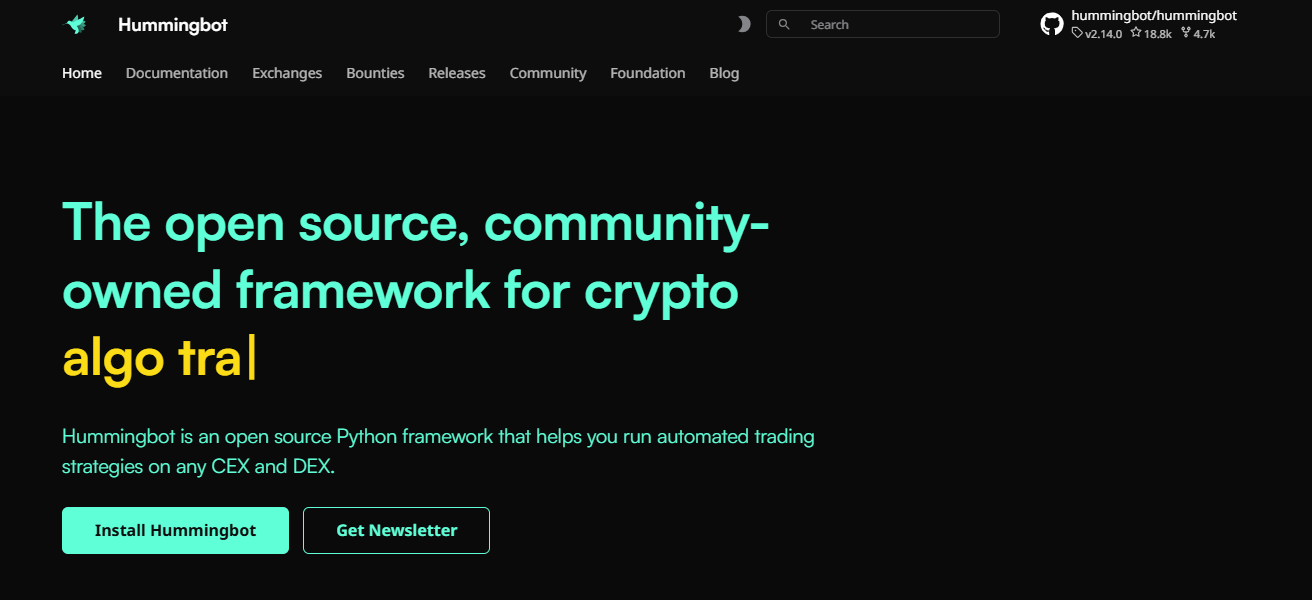Open the Bounties tab

tap(375, 73)
